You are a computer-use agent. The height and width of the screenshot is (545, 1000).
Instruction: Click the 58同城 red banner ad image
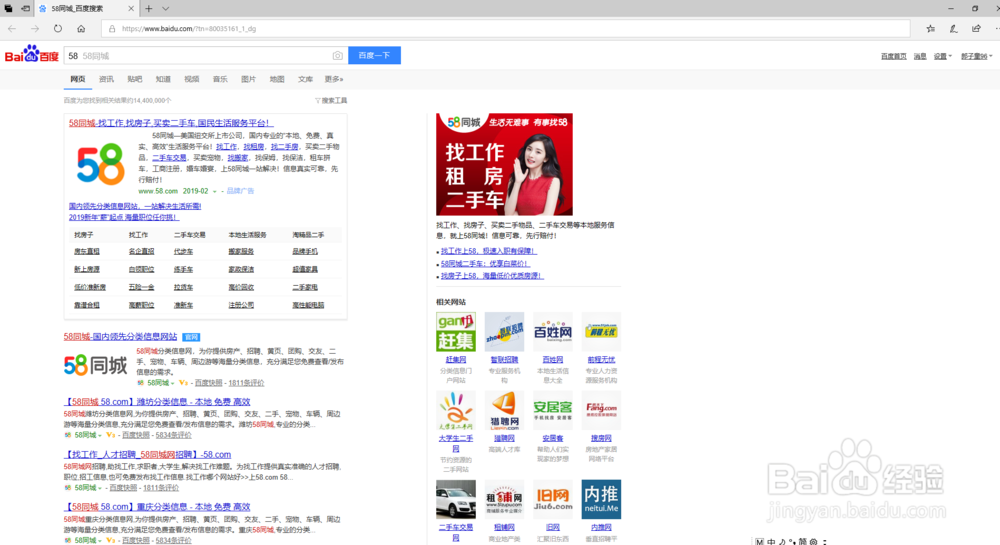[x=504, y=164]
